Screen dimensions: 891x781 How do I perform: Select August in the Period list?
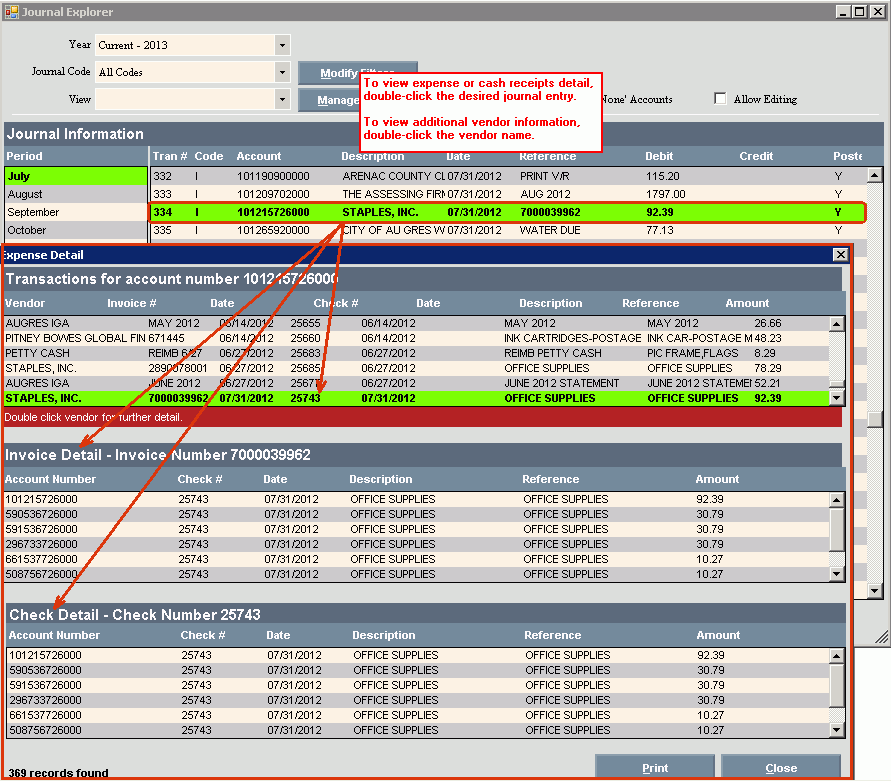click(x=76, y=194)
